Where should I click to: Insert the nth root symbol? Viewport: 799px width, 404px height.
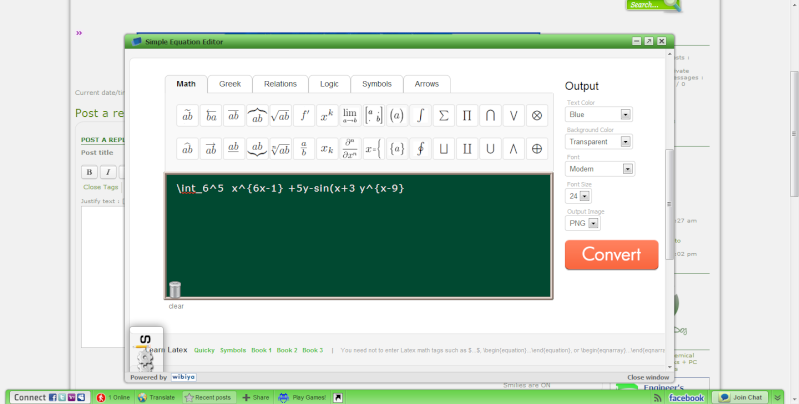281,149
